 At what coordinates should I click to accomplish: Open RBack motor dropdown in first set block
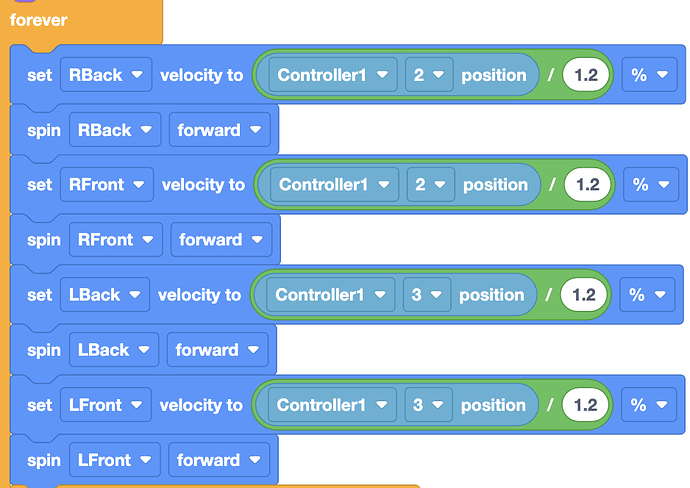point(106,75)
